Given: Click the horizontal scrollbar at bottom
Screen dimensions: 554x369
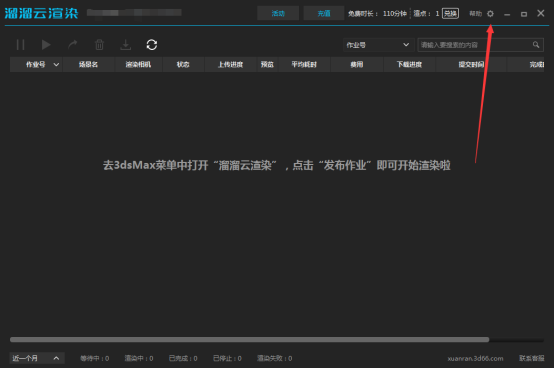Looking at the screenshot, I should [x=249, y=340].
